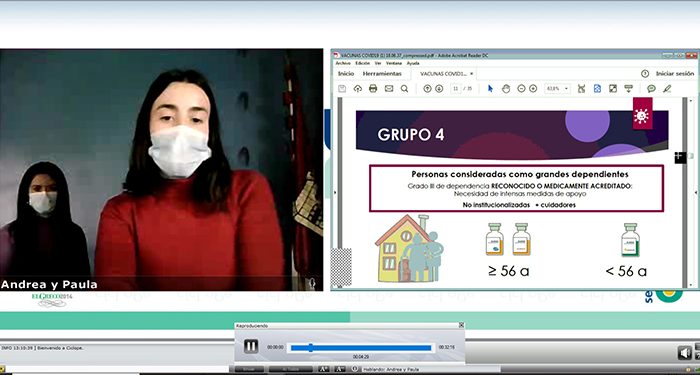Switch to the Inicio tab
Viewport: 700px width, 375px height.
pyautogui.click(x=346, y=74)
